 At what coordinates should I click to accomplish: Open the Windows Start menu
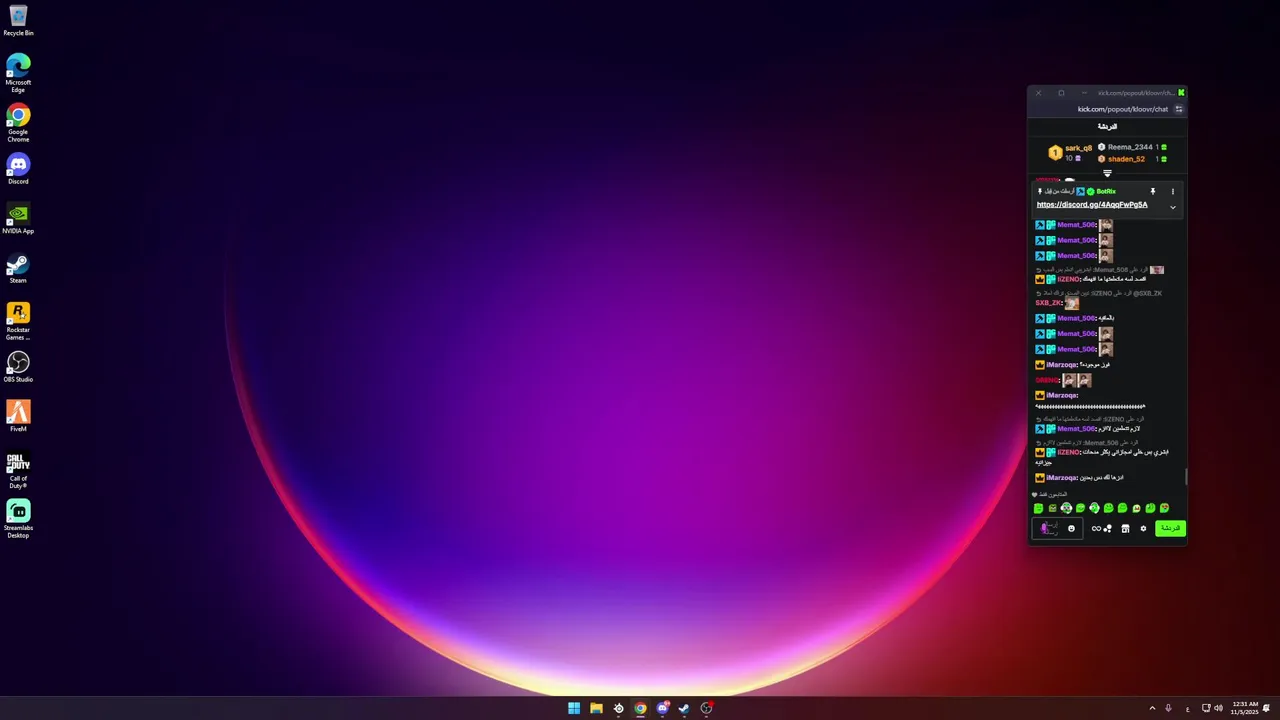574,708
